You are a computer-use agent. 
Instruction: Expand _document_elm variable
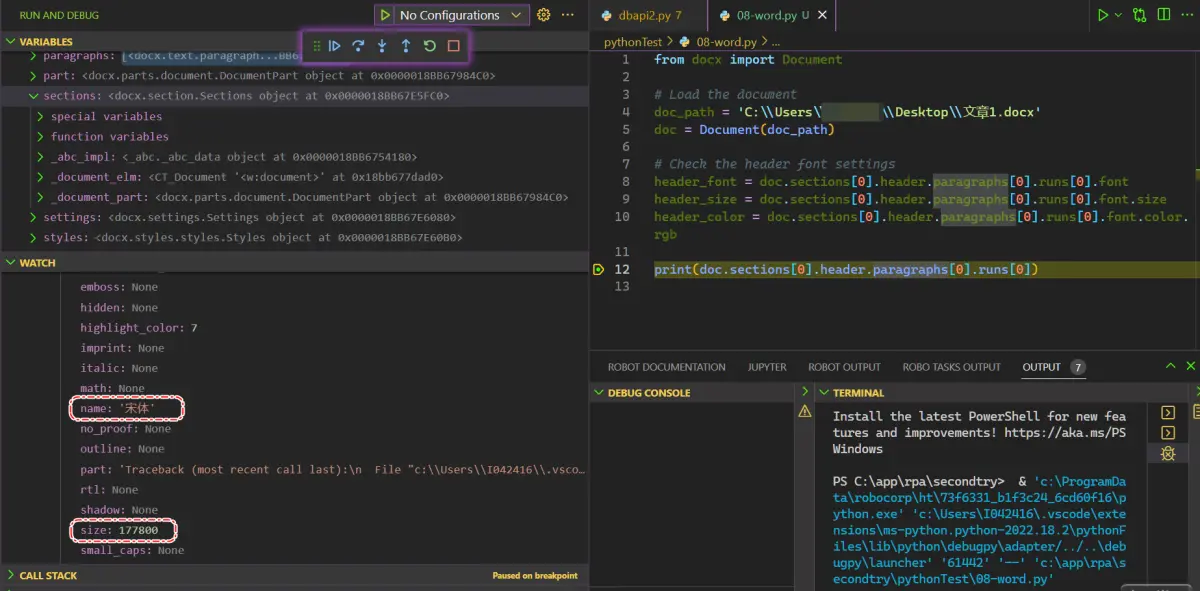tap(41, 177)
